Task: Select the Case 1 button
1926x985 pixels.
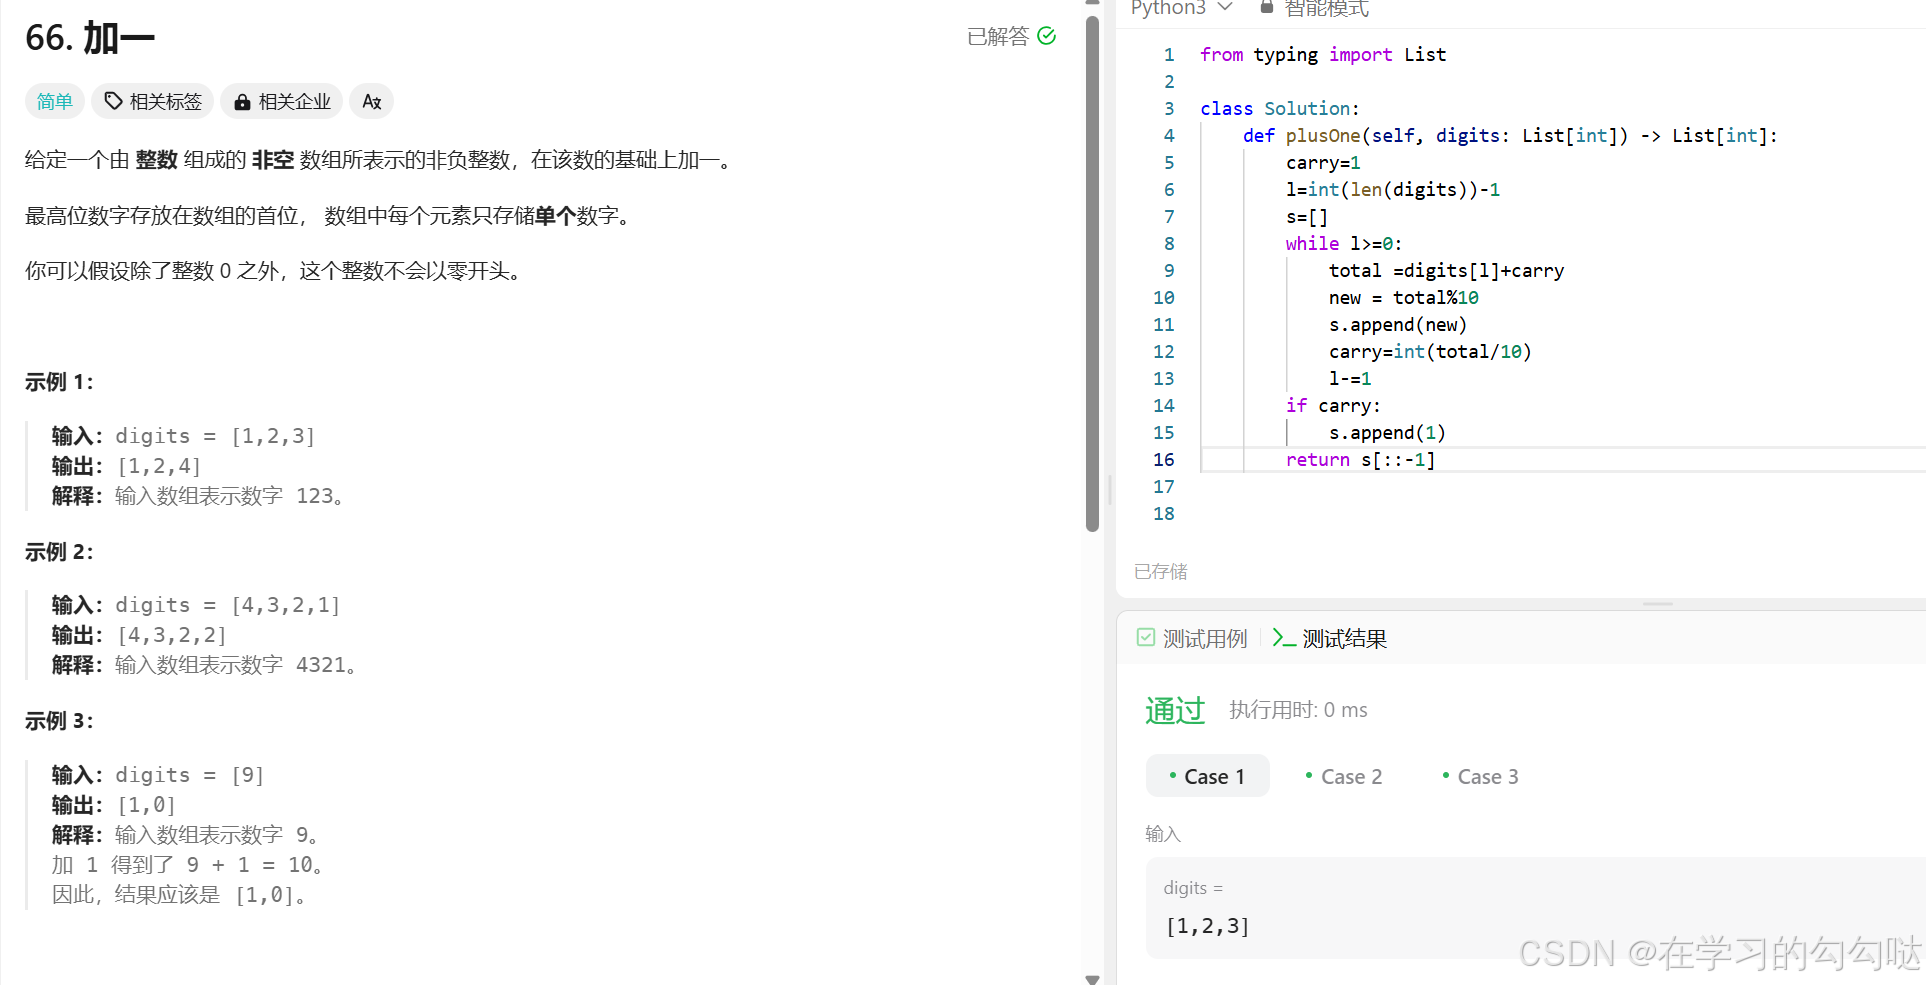Action: [x=1207, y=776]
